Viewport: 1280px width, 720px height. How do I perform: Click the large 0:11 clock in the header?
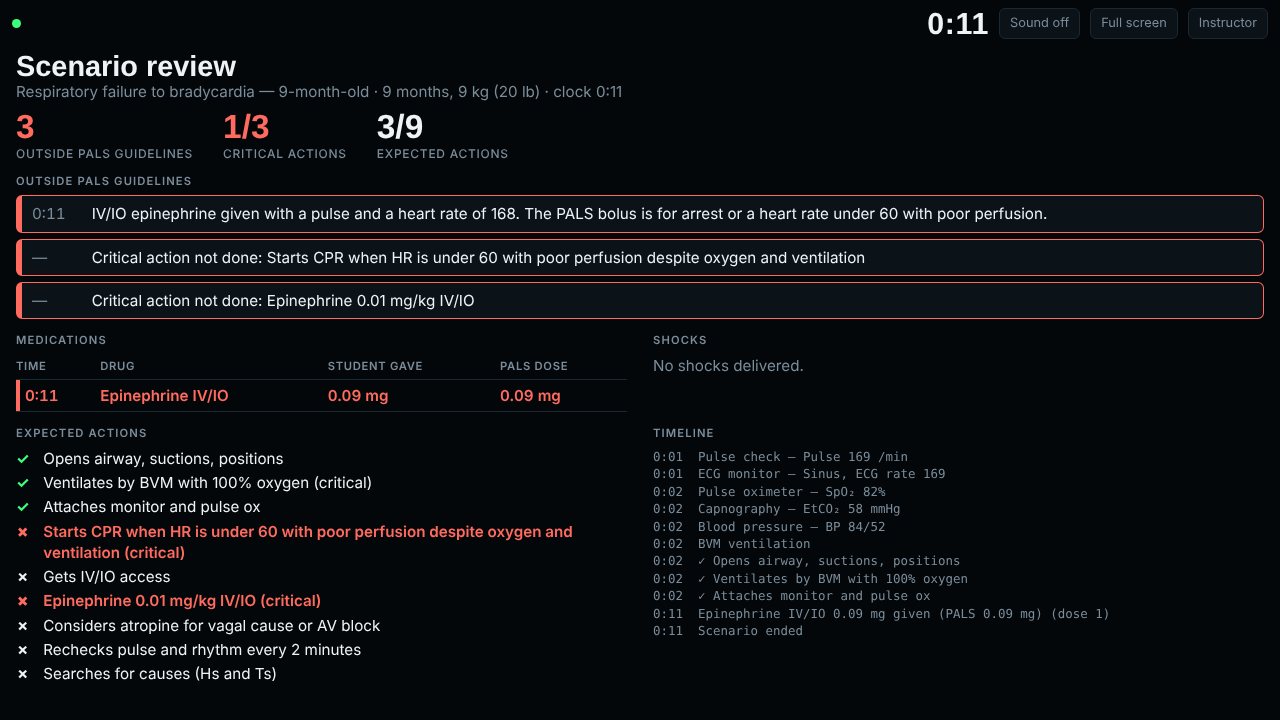point(957,24)
